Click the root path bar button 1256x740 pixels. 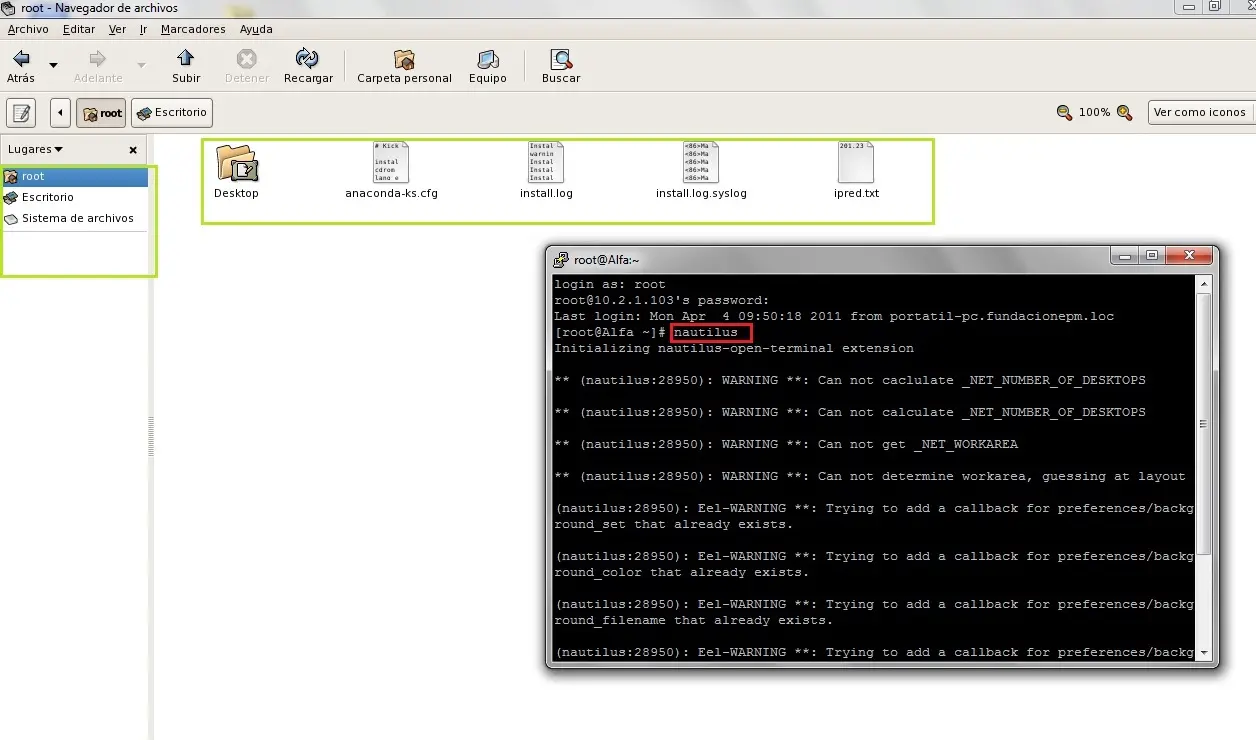(x=101, y=113)
